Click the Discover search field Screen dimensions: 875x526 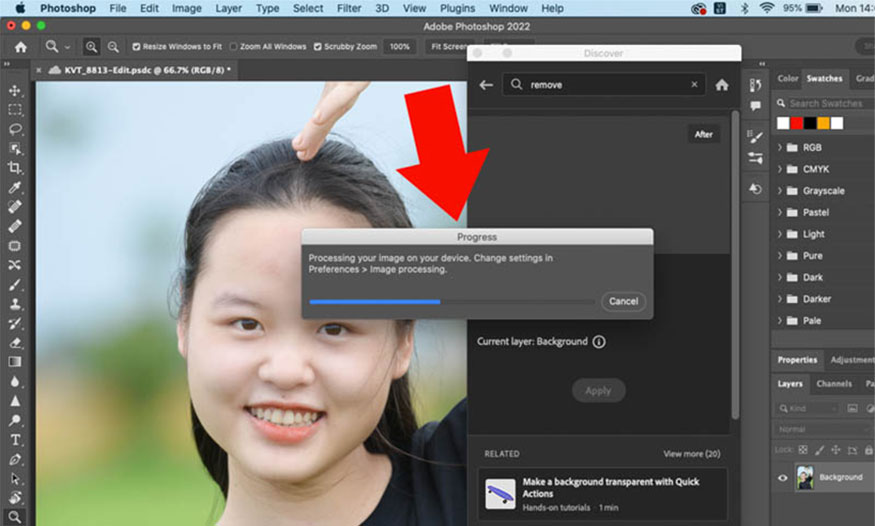[603, 85]
